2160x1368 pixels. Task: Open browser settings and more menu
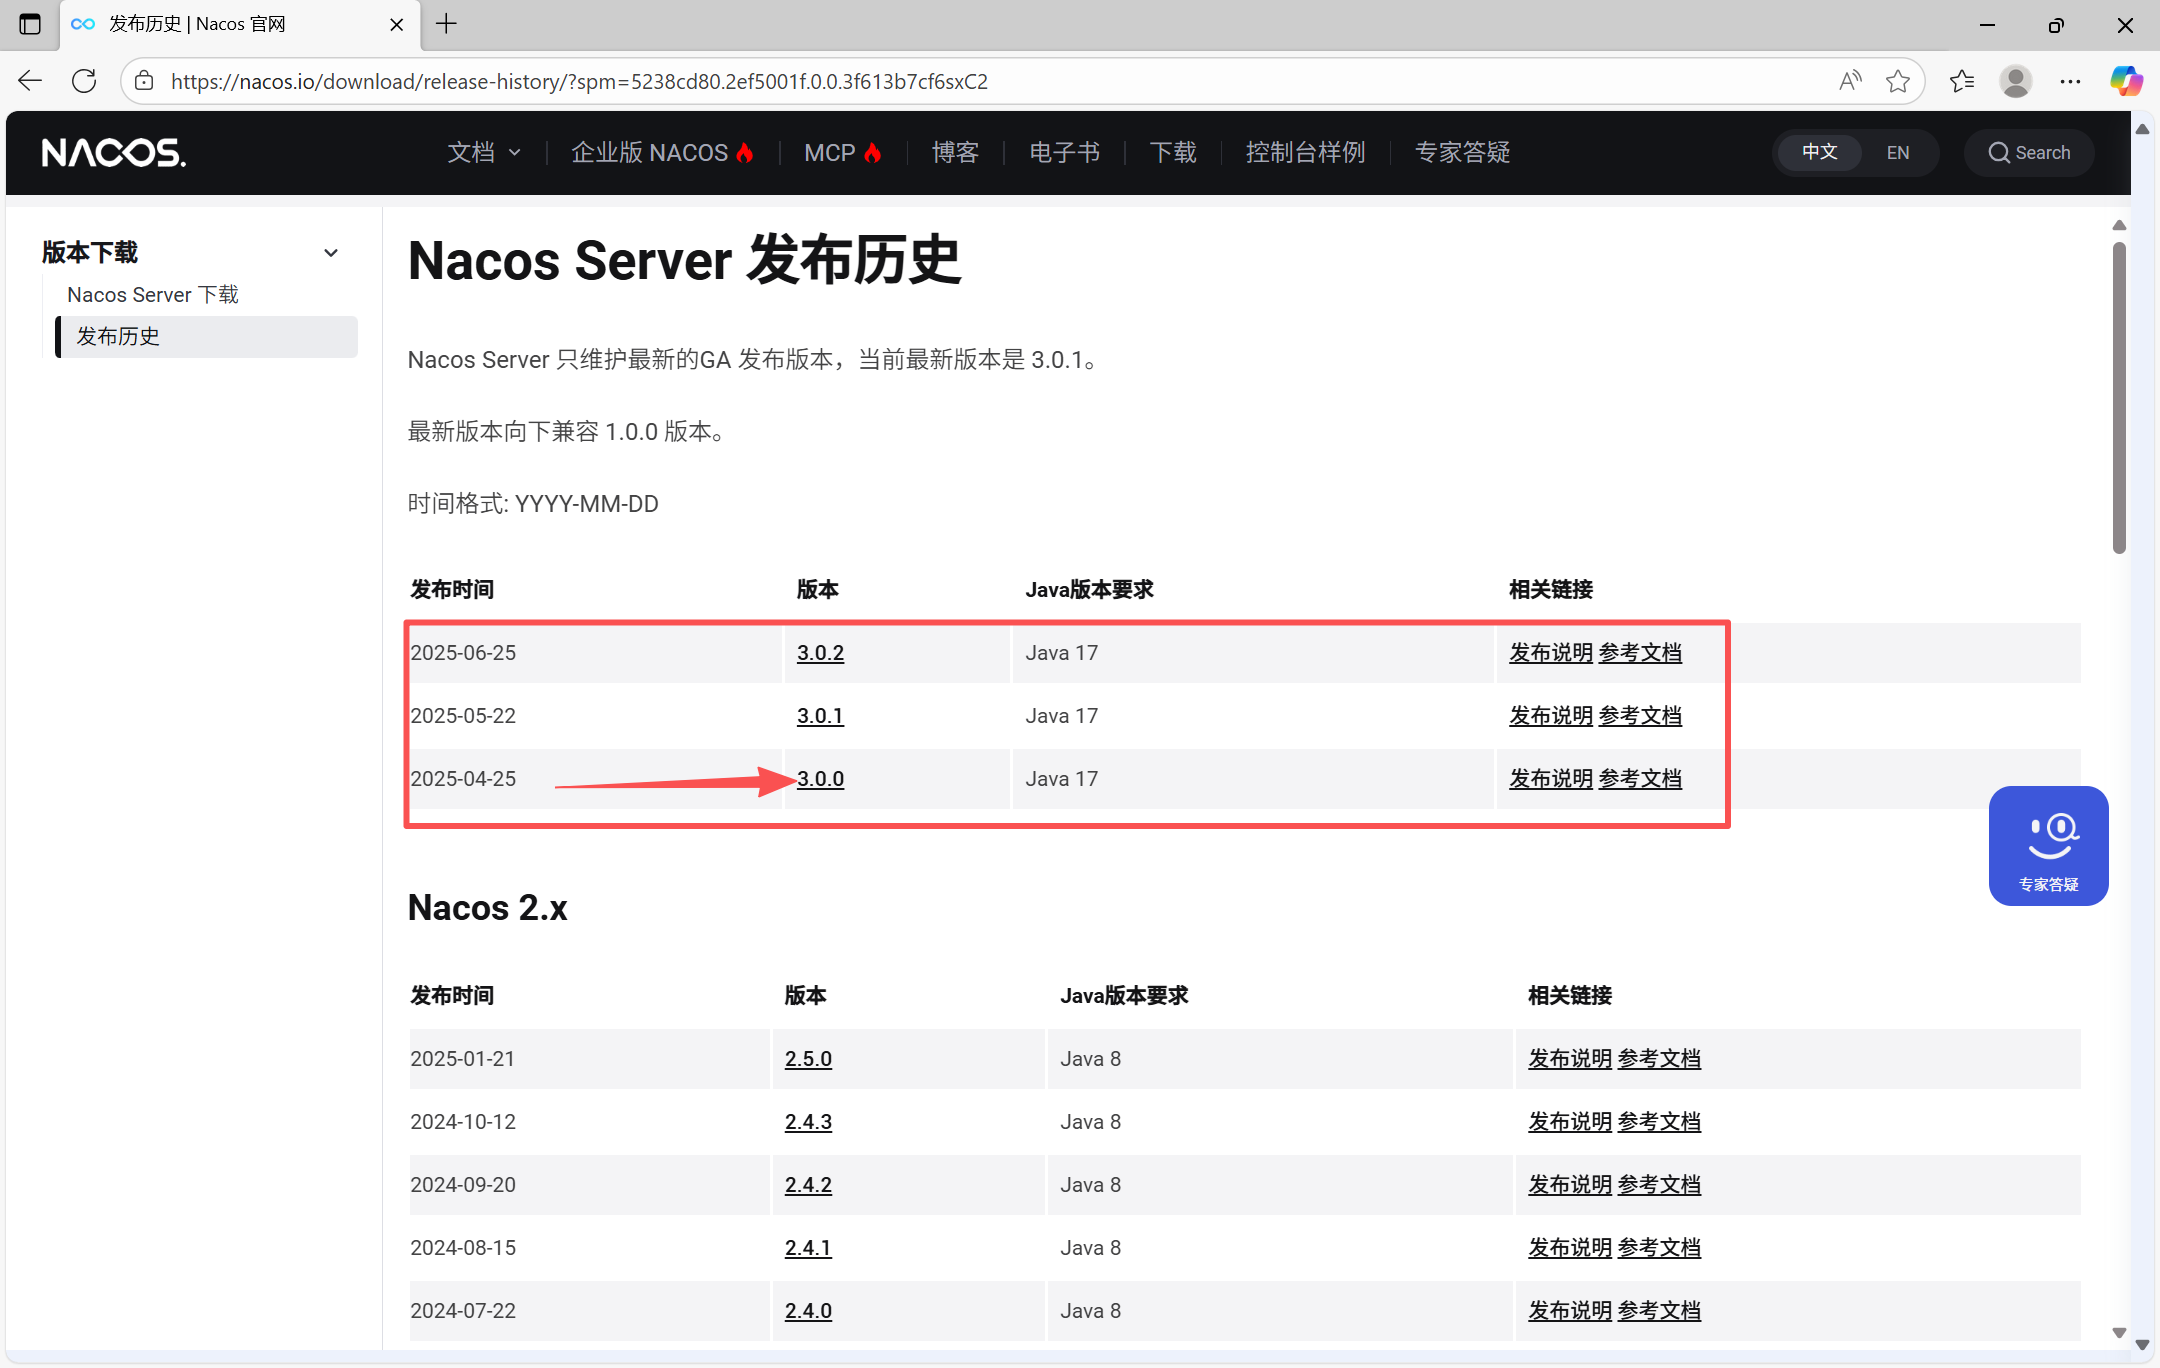[x=2070, y=81]
